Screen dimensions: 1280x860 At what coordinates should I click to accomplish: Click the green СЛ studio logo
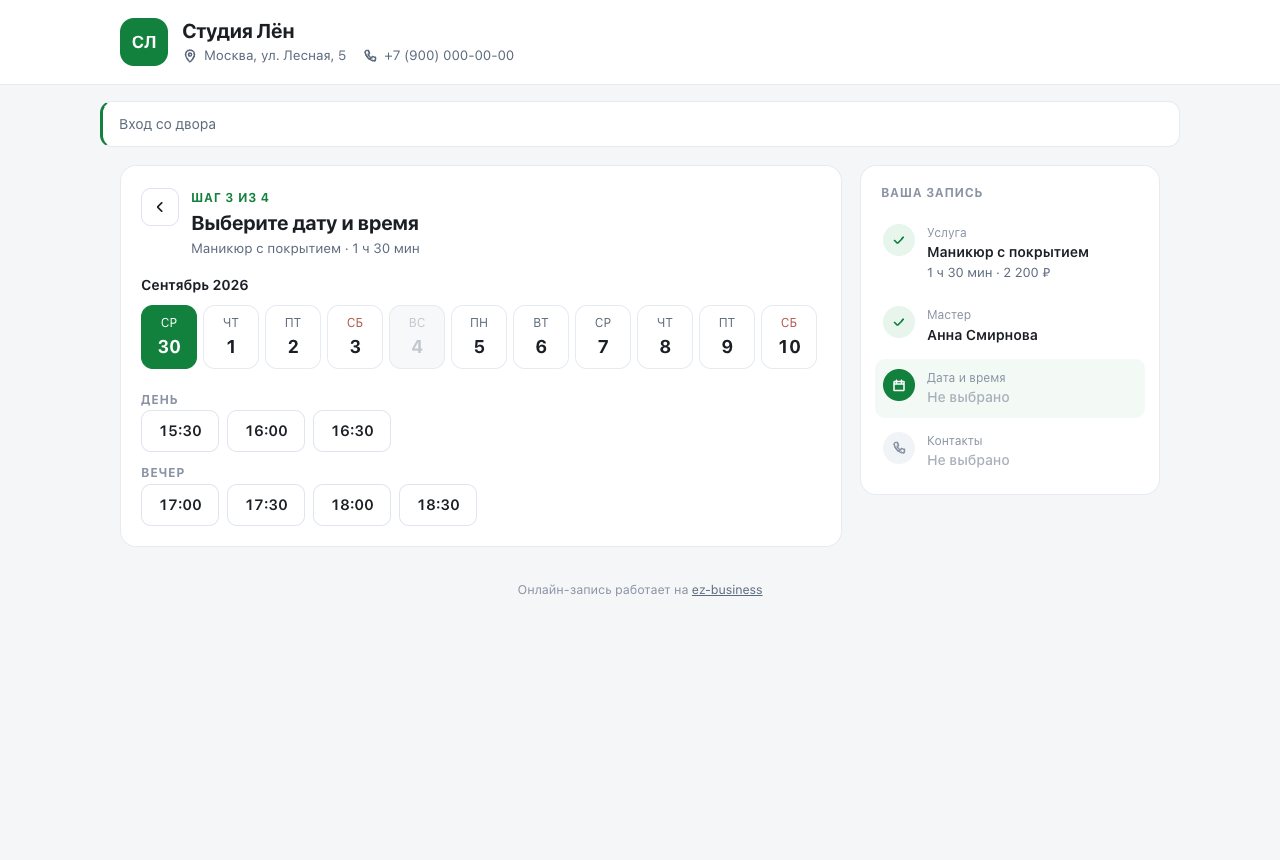pyautogui.click(x=144, y=42)
